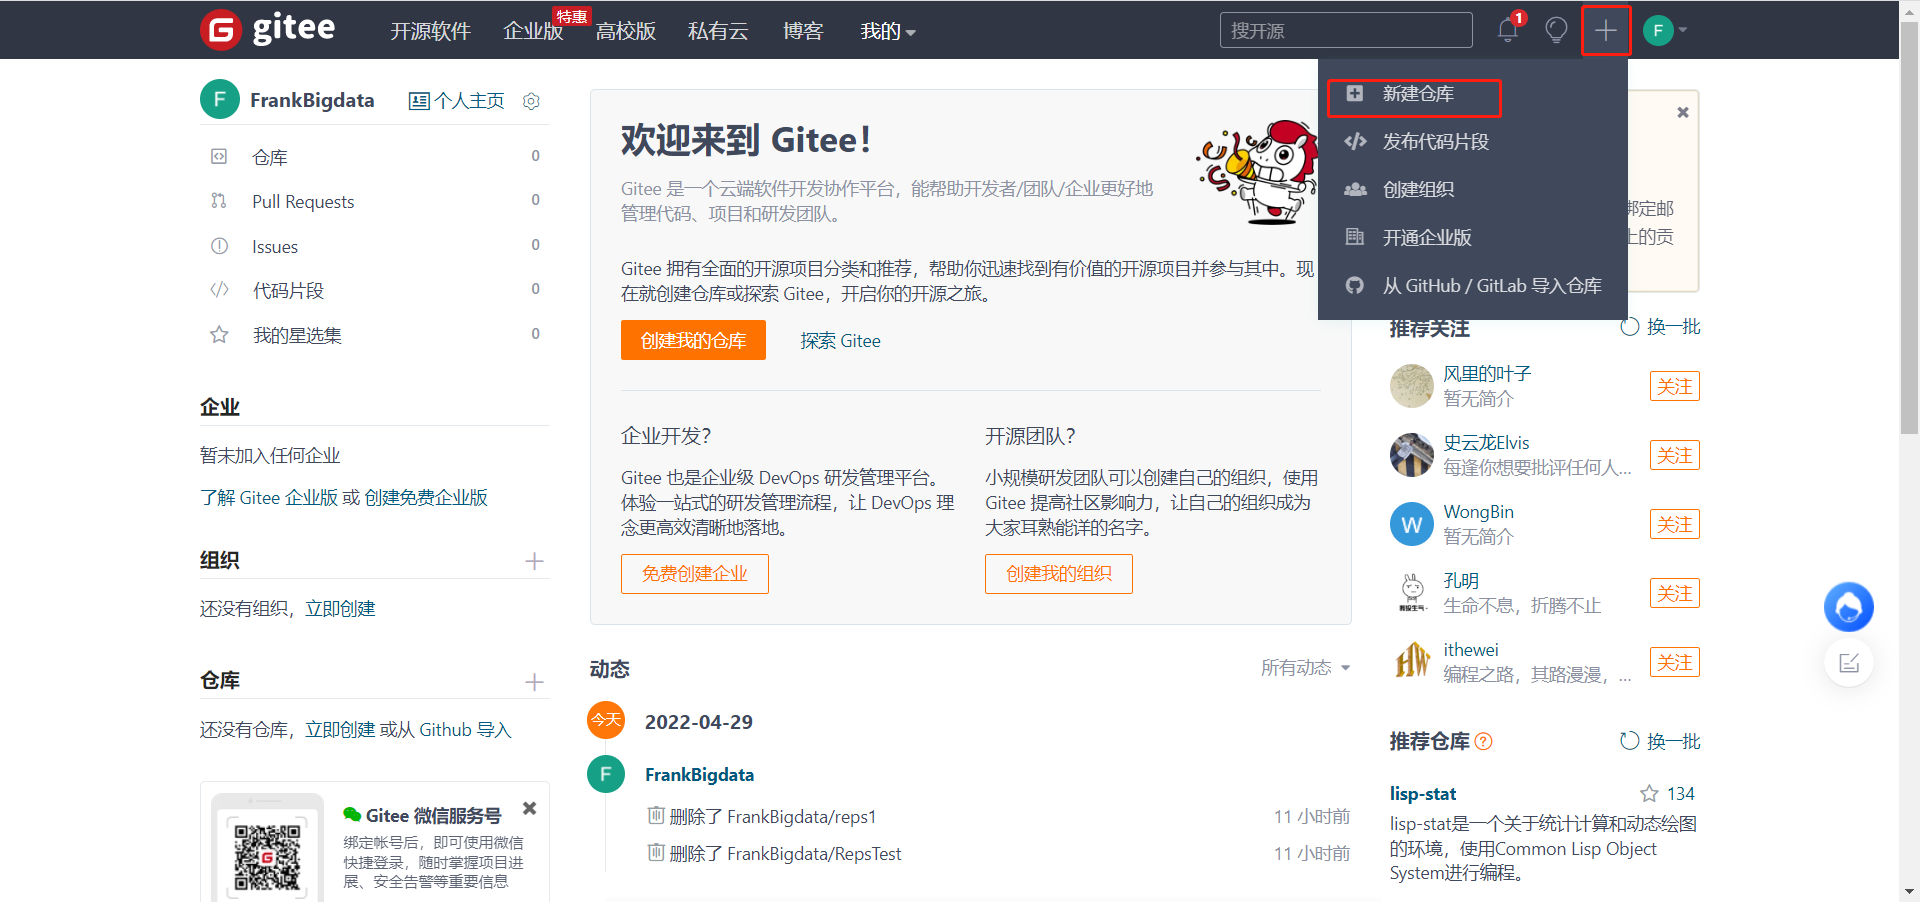
Task: Click trash icon beside 删除了 FrankBigdata/reps1
Action: point(656,815)
